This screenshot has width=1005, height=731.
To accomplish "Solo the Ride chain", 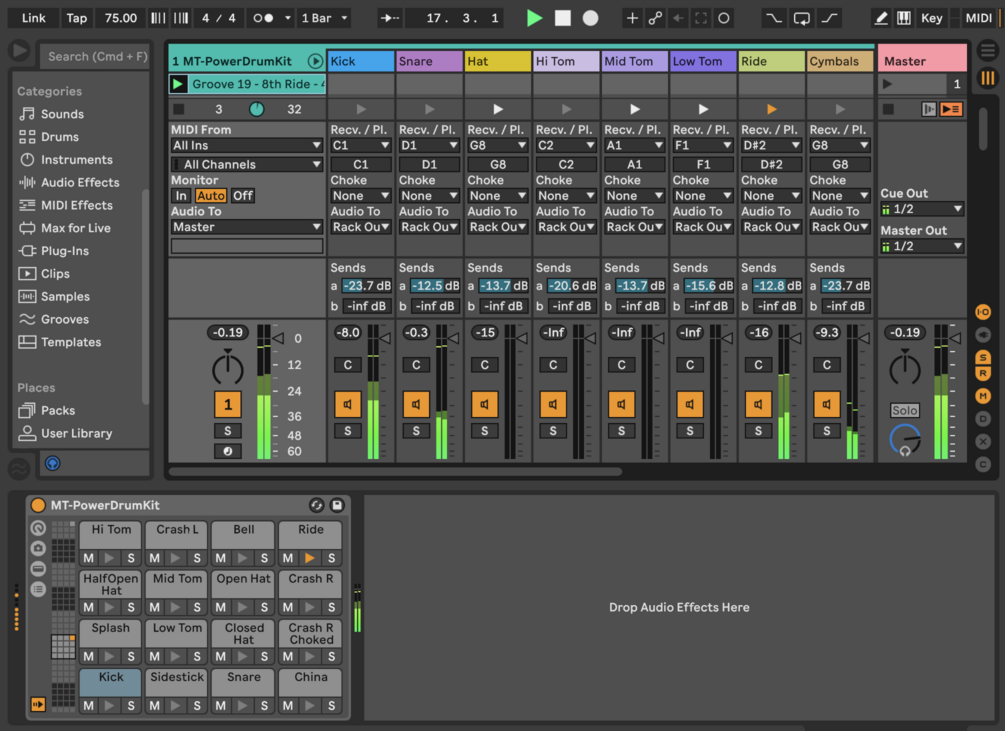I will click(758, 431).
